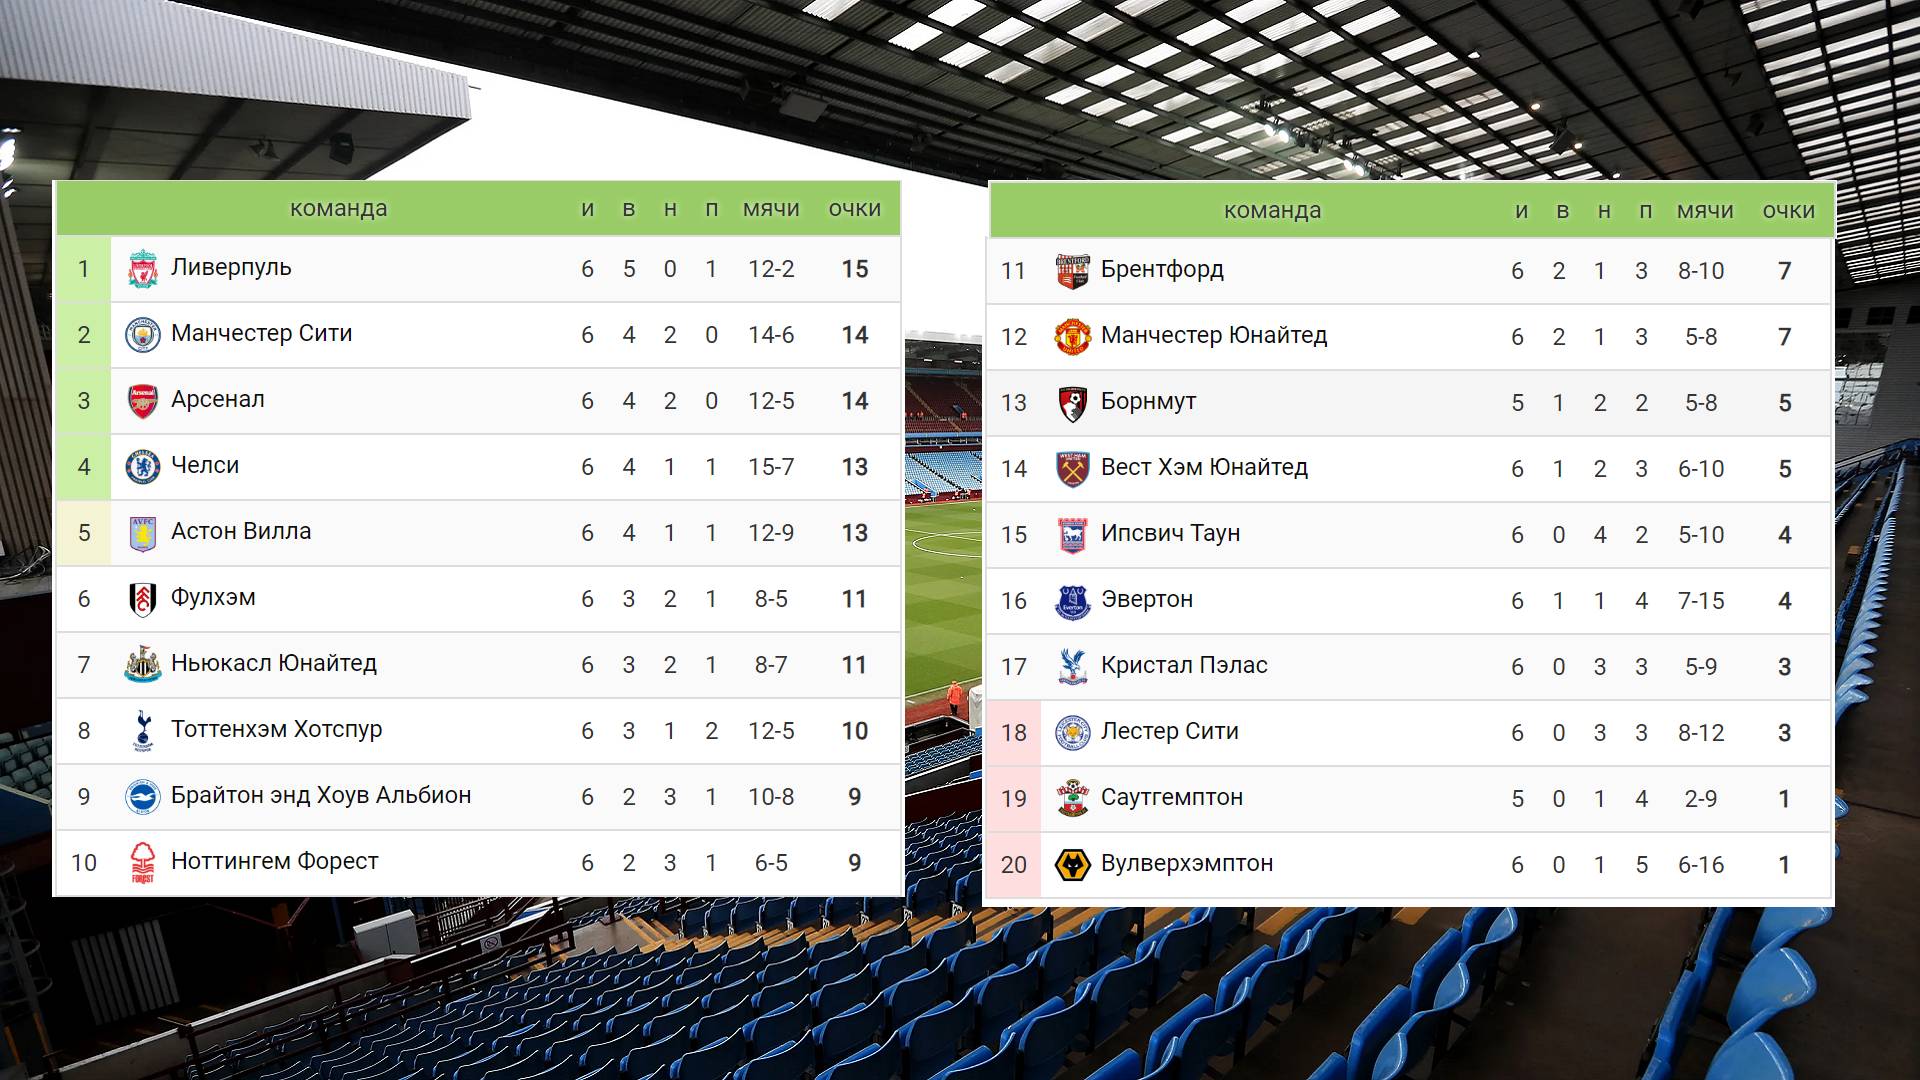Click the Manchester United crest icon
Viewport: 1920px width, 1080px height.
click(x=1073, y=337)
